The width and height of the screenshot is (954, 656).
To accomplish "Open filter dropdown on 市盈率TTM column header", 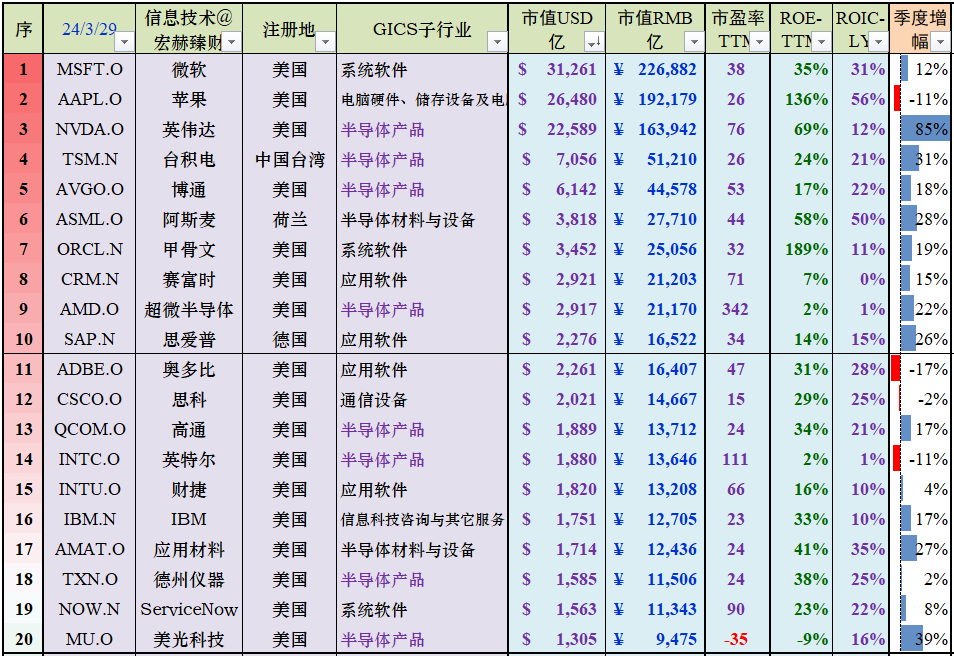I will coord(759,42).
